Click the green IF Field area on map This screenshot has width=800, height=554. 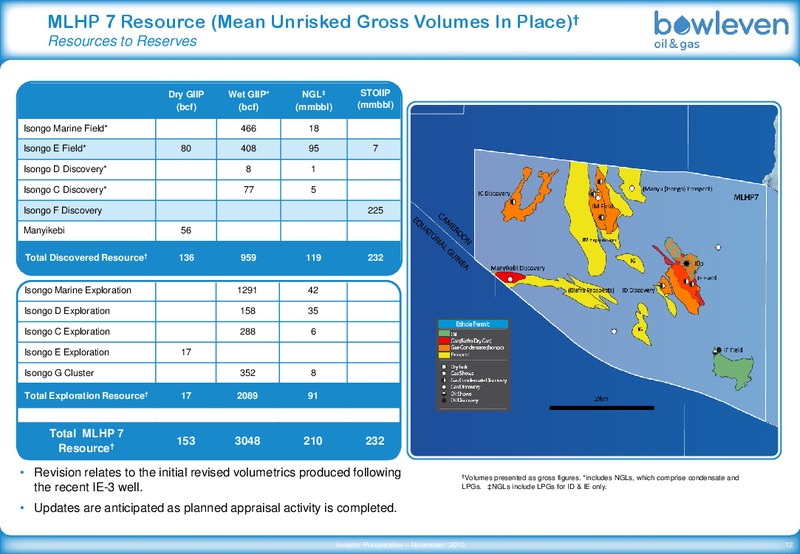(x=733, y=370)
